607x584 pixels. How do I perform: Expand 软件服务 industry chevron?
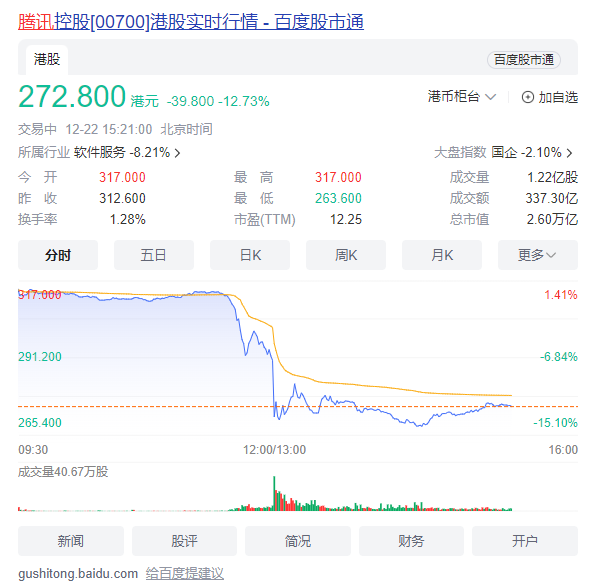177,153
